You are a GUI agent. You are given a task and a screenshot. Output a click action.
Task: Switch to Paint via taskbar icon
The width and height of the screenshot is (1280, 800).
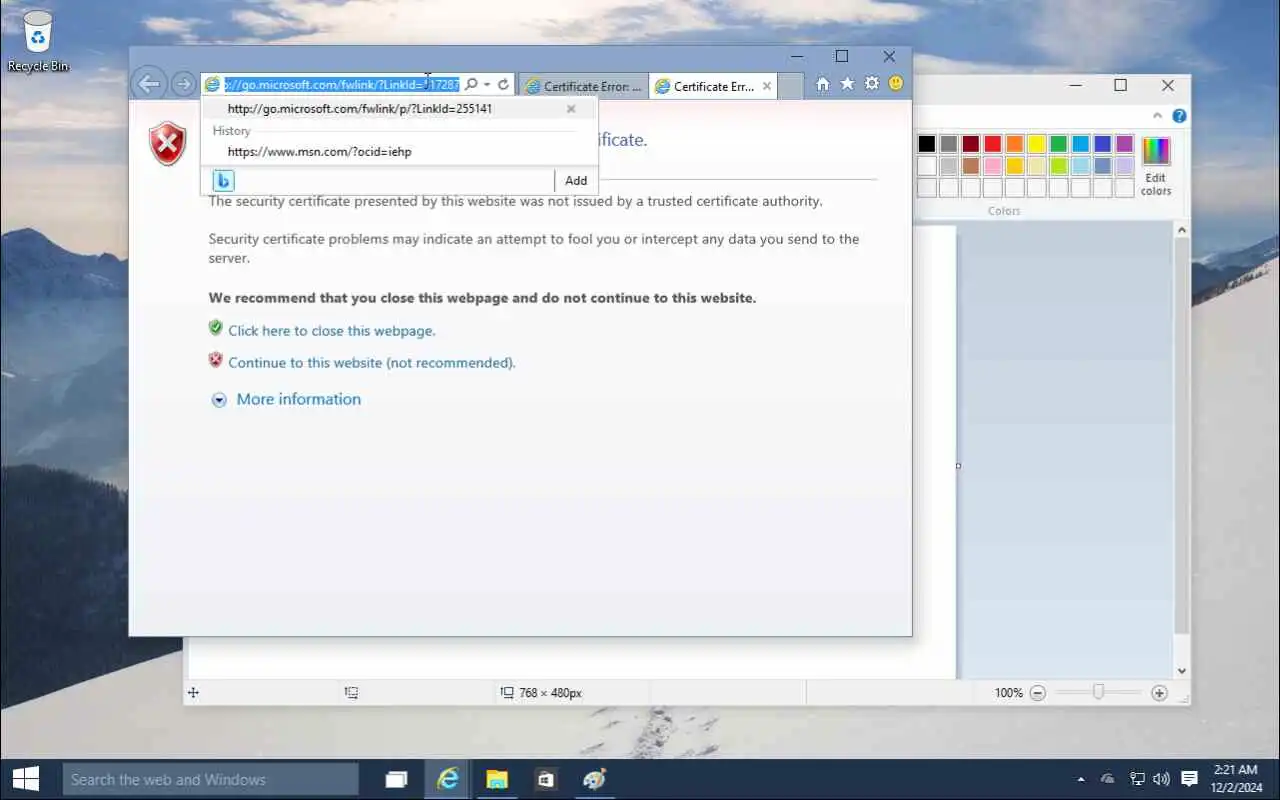click(594, 779)
